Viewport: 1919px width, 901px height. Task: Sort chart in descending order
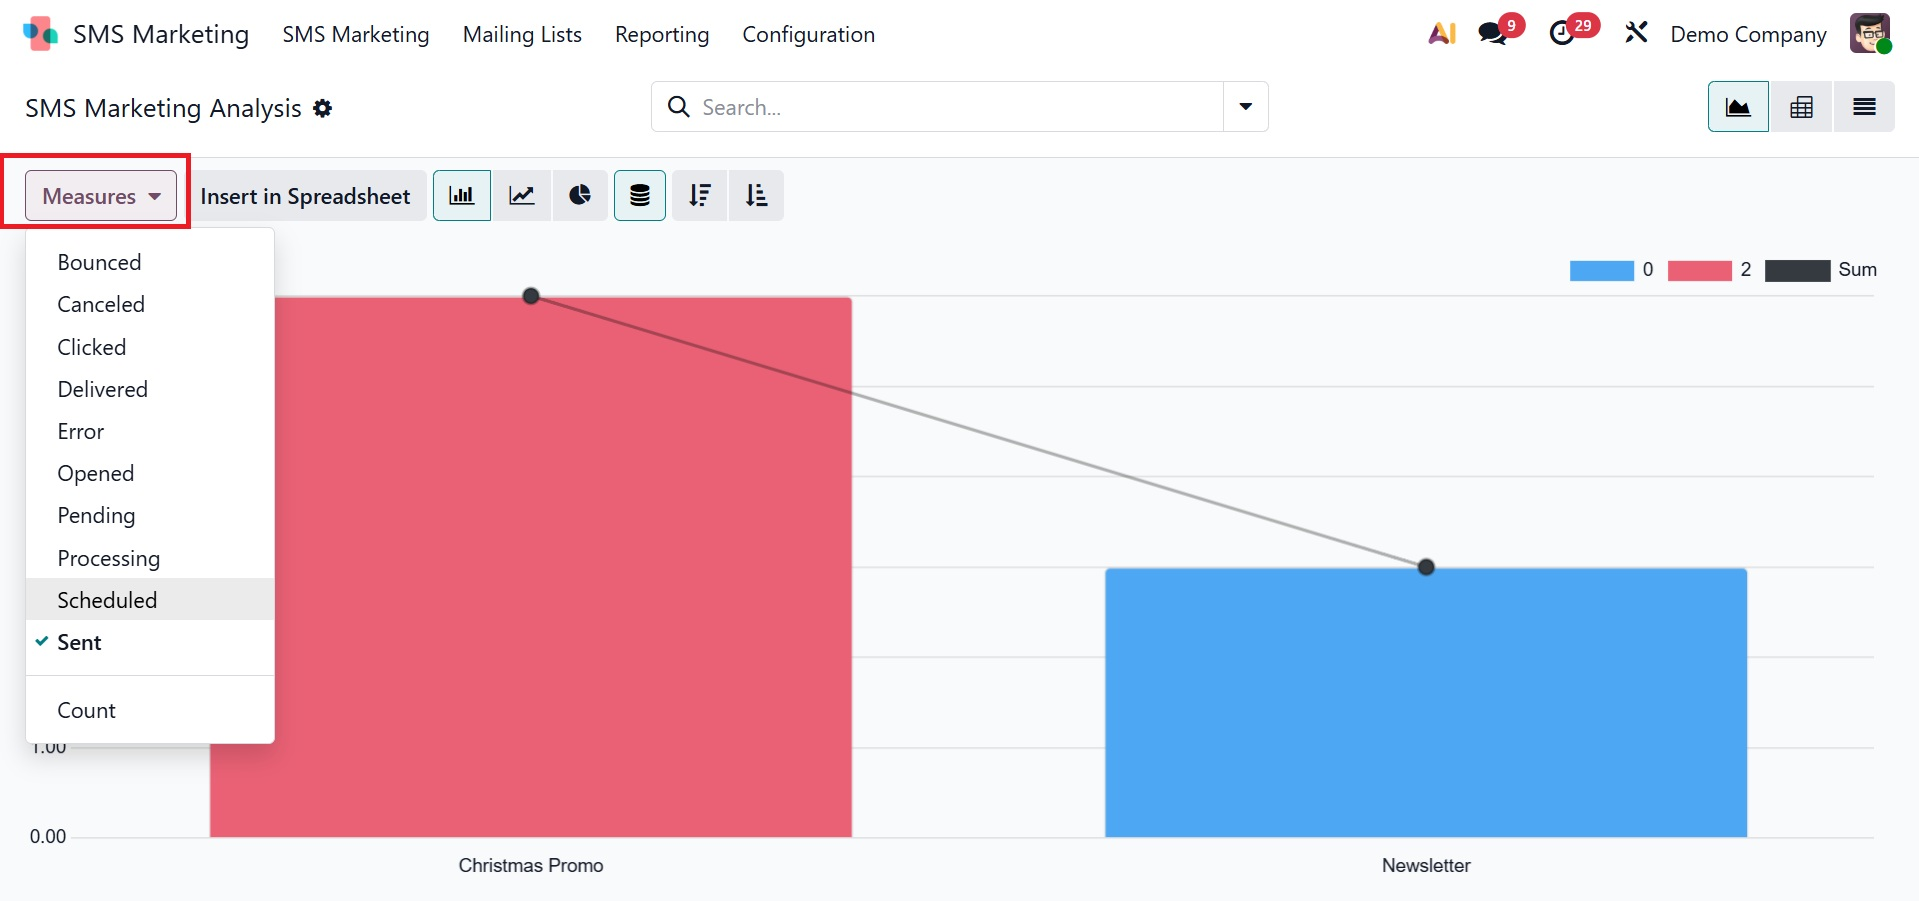[x=700, y=195]
